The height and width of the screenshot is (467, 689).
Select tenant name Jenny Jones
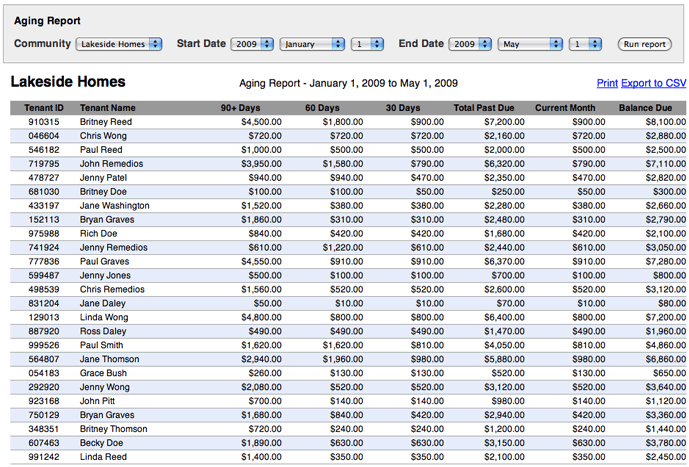[105, 275]
